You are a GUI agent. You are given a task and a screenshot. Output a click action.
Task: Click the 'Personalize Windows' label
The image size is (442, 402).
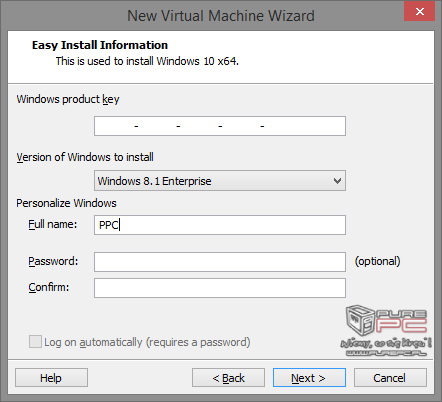click(x=66, y=203)
